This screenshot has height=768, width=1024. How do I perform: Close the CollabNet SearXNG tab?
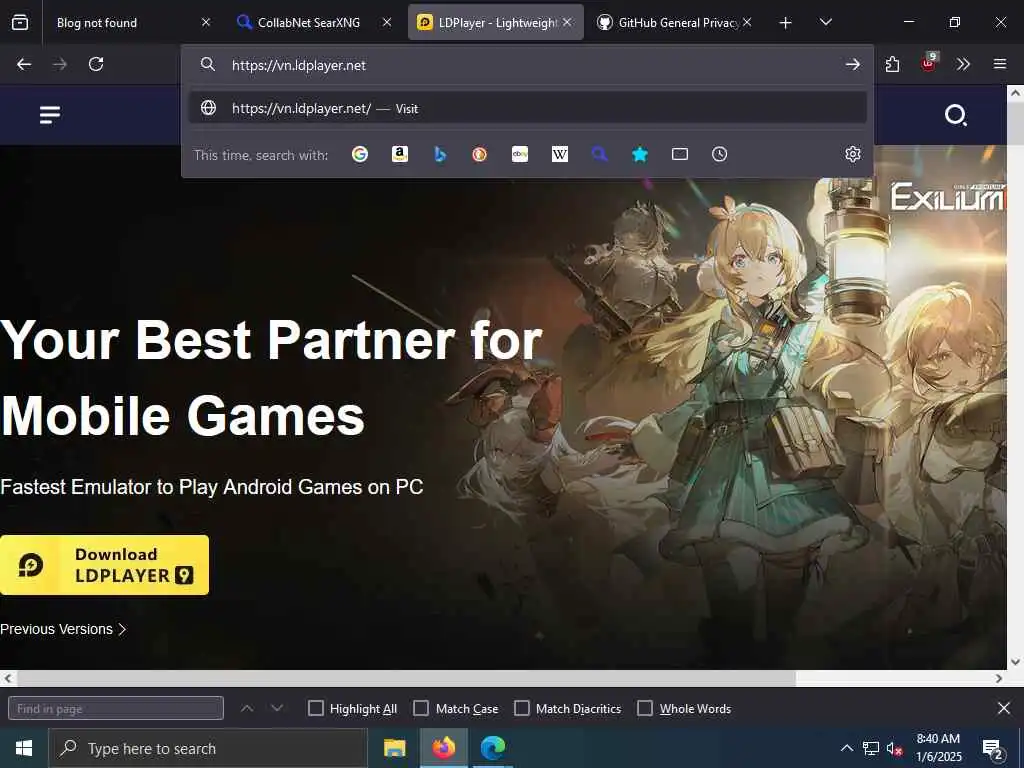pyautogui.click(x=387, y=22)
